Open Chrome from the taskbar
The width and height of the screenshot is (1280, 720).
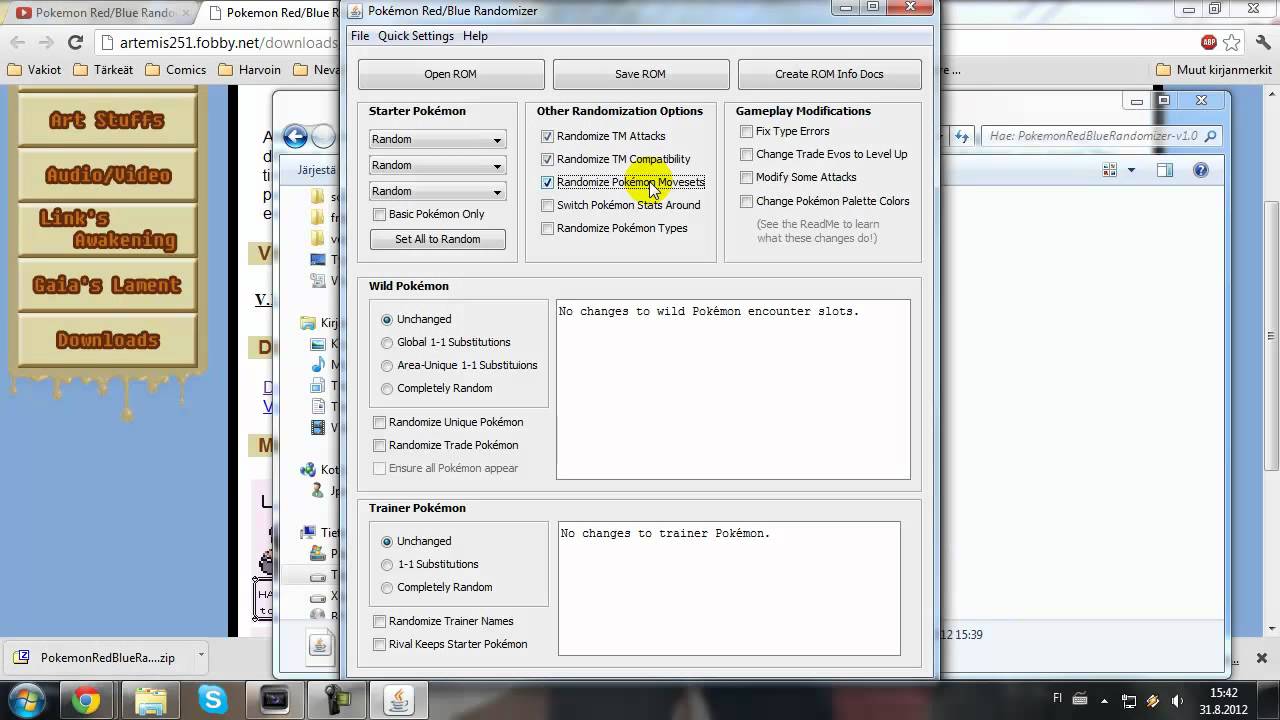click(x=87, y=700)
